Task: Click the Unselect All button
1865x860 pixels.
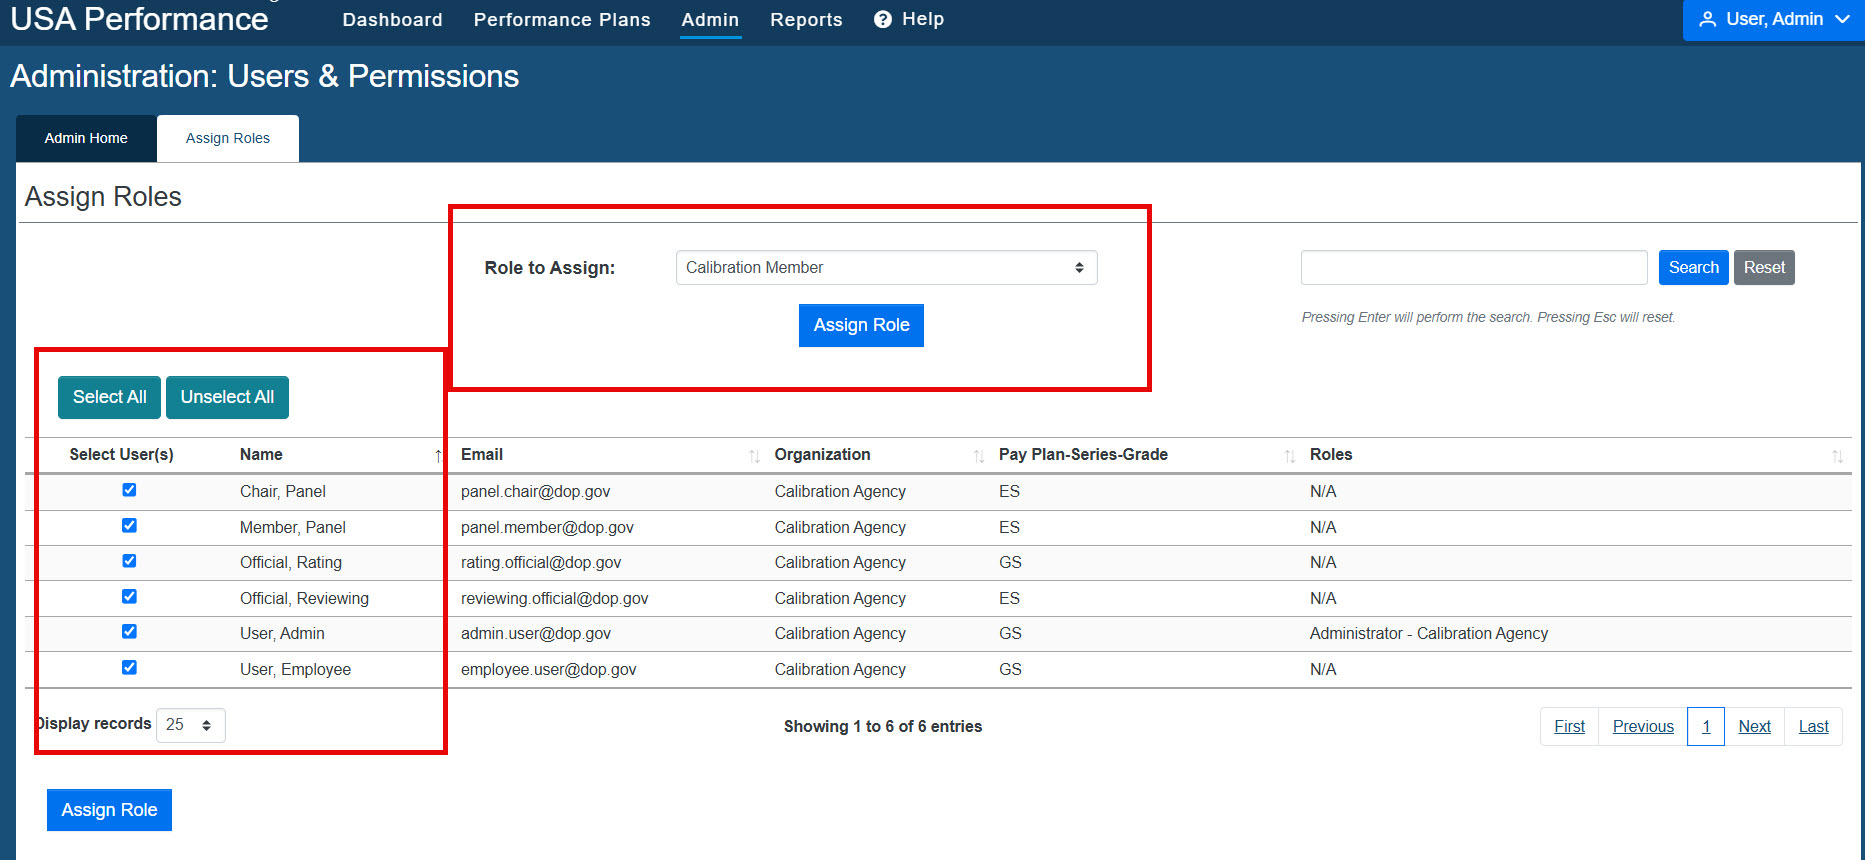Action: pos(227,397)
